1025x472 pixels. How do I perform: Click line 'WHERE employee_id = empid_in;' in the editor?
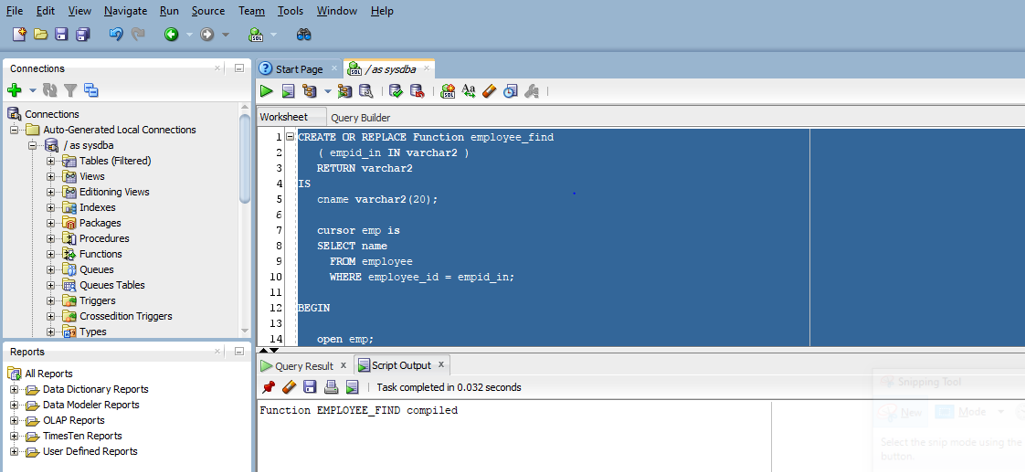click(422, 277)
